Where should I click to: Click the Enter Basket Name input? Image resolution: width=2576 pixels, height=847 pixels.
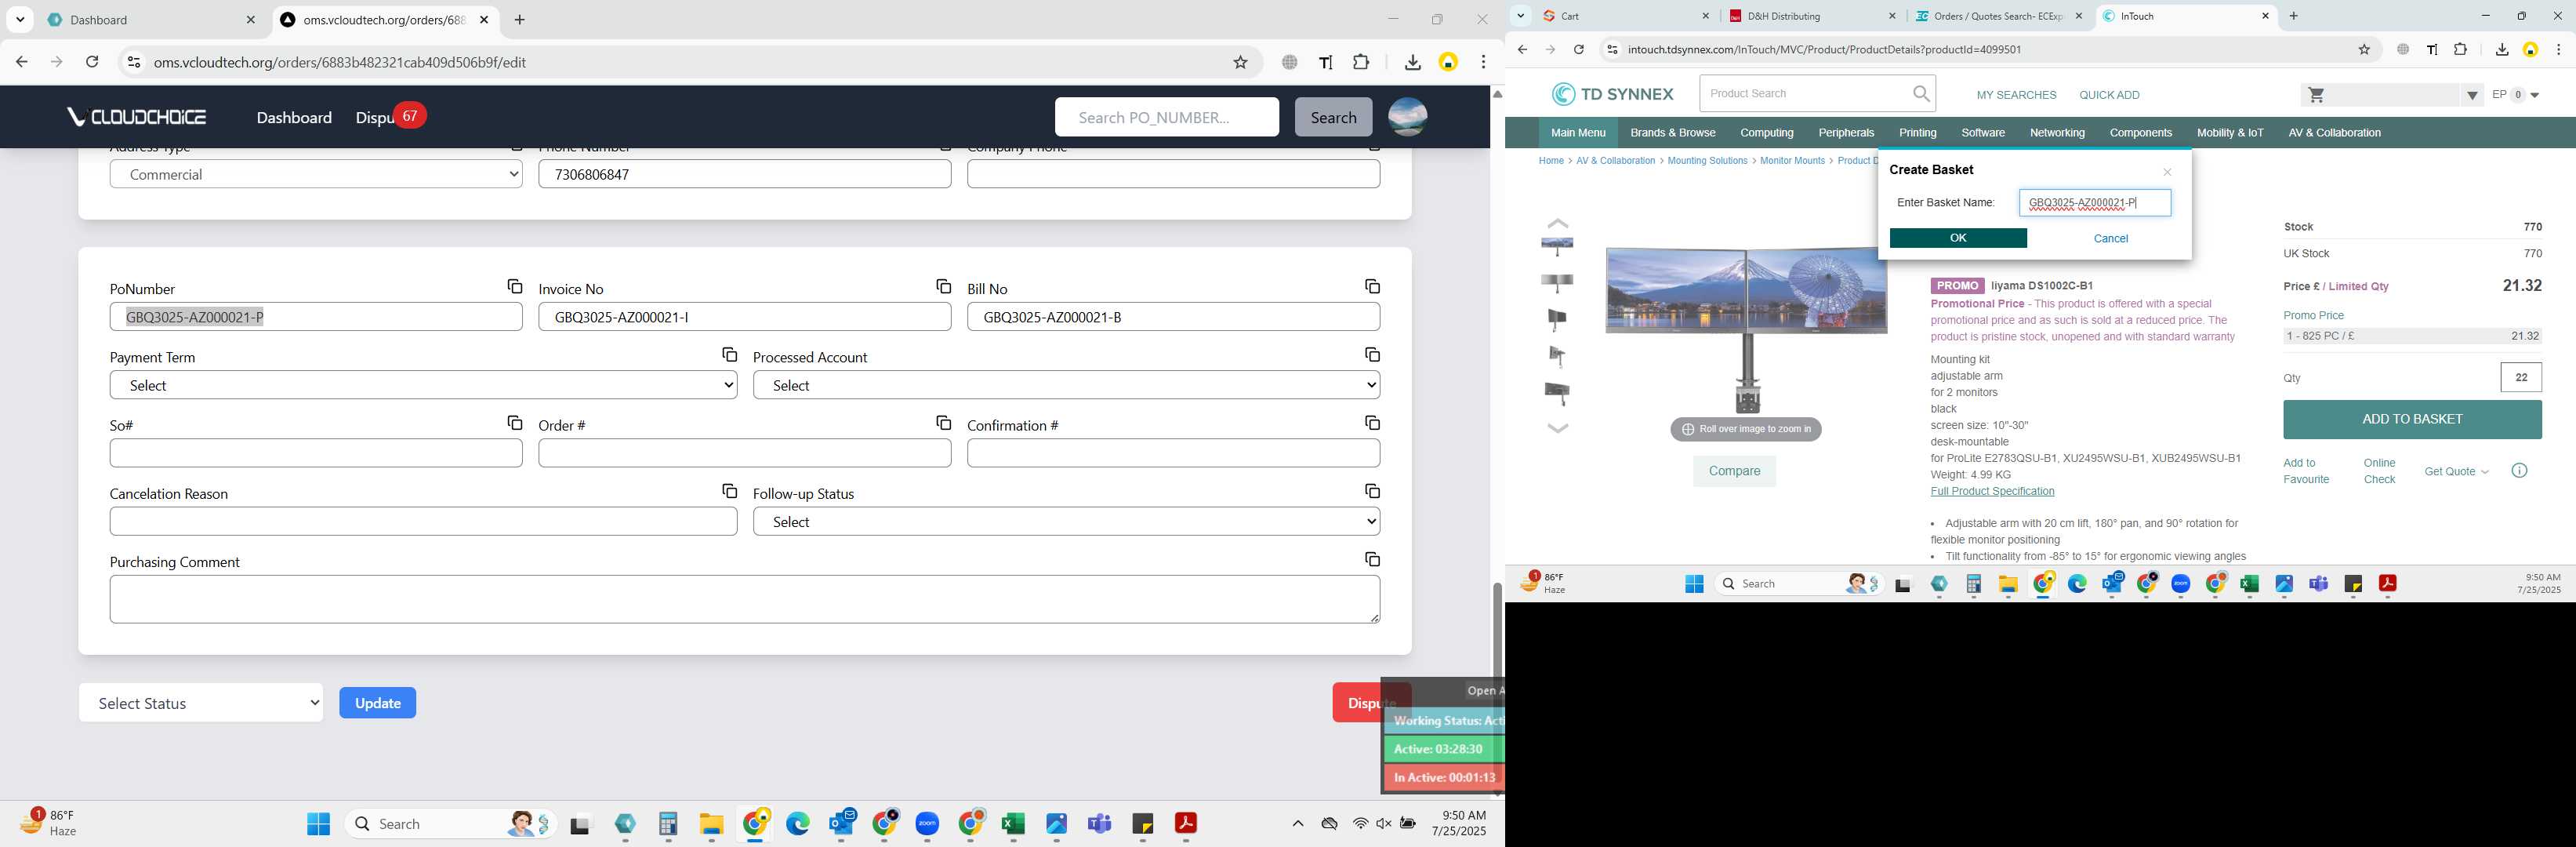[x=2094, y=203]
